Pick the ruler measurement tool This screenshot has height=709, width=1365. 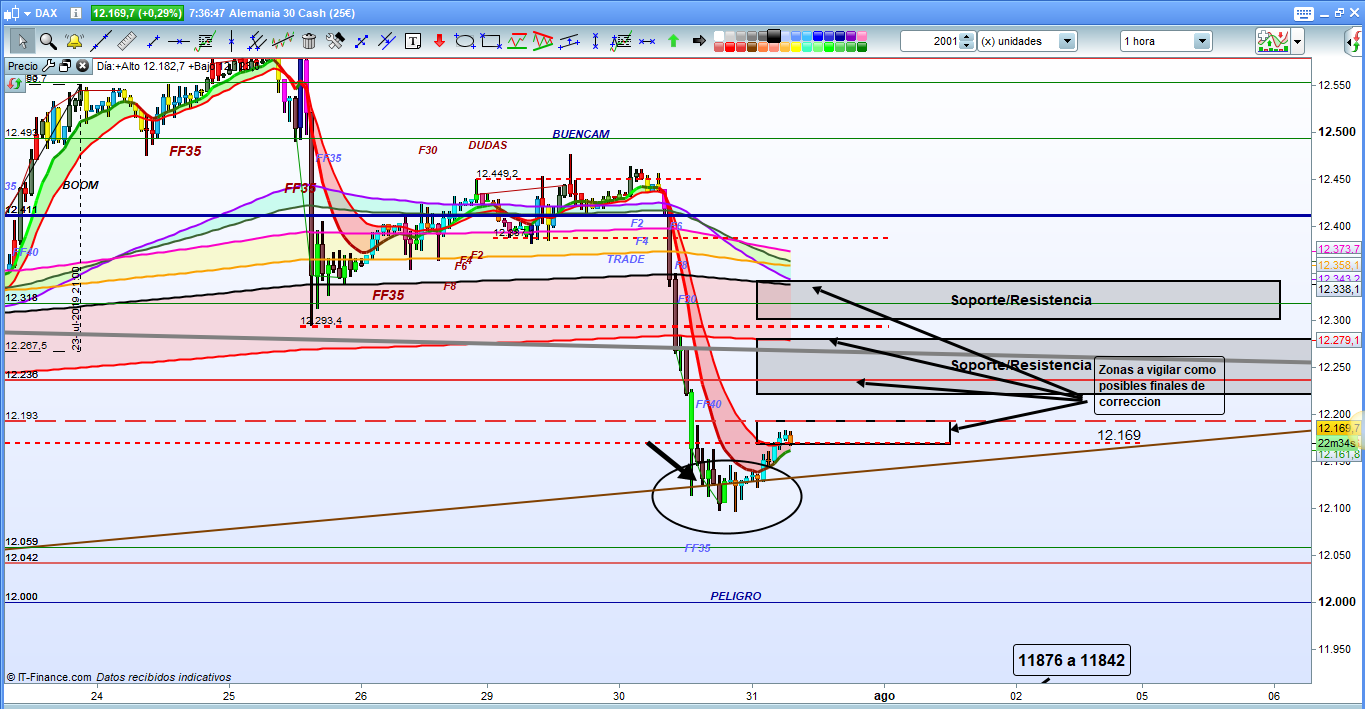126,41
